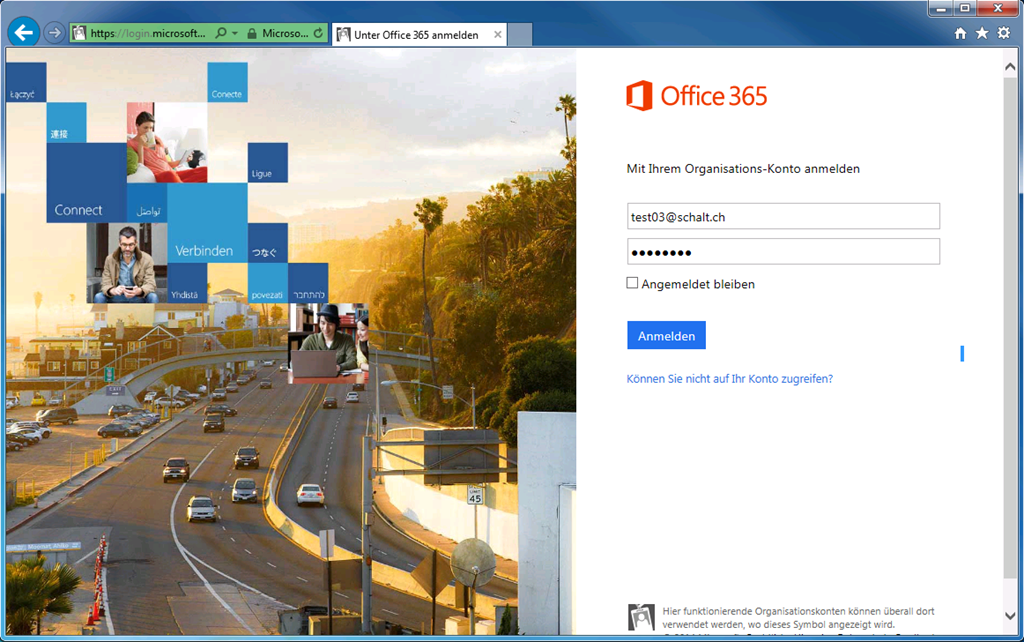Open browser Tools gear icon

point(1003,33)
